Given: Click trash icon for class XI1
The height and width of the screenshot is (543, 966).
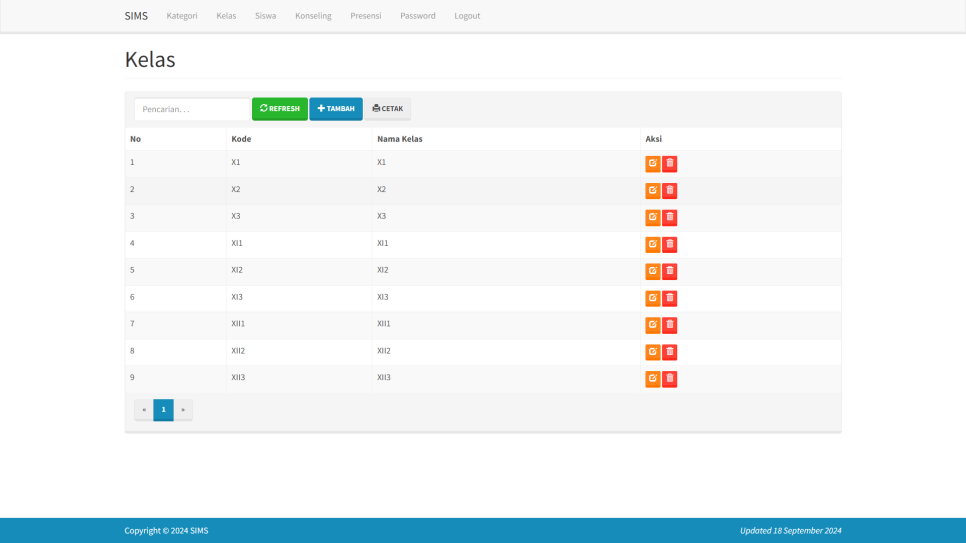Looking at the screenshot, I should (x=669, y=245).
